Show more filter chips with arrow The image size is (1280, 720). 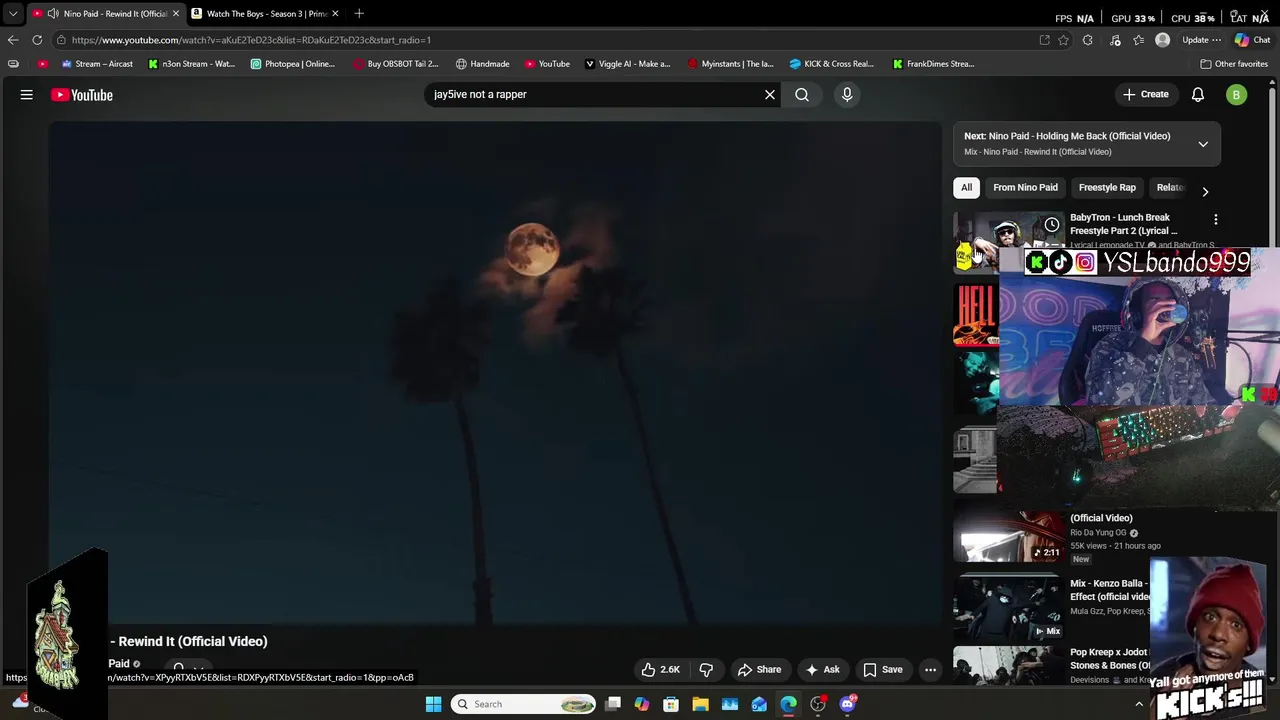point(1205,191)
